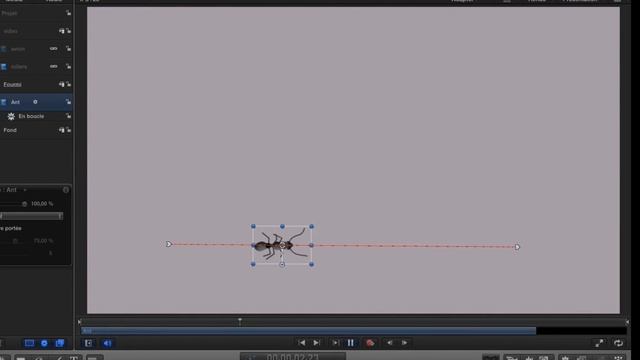Click the gear icon on Ant layer
This screenshot has width=640, height=360.
35,102
